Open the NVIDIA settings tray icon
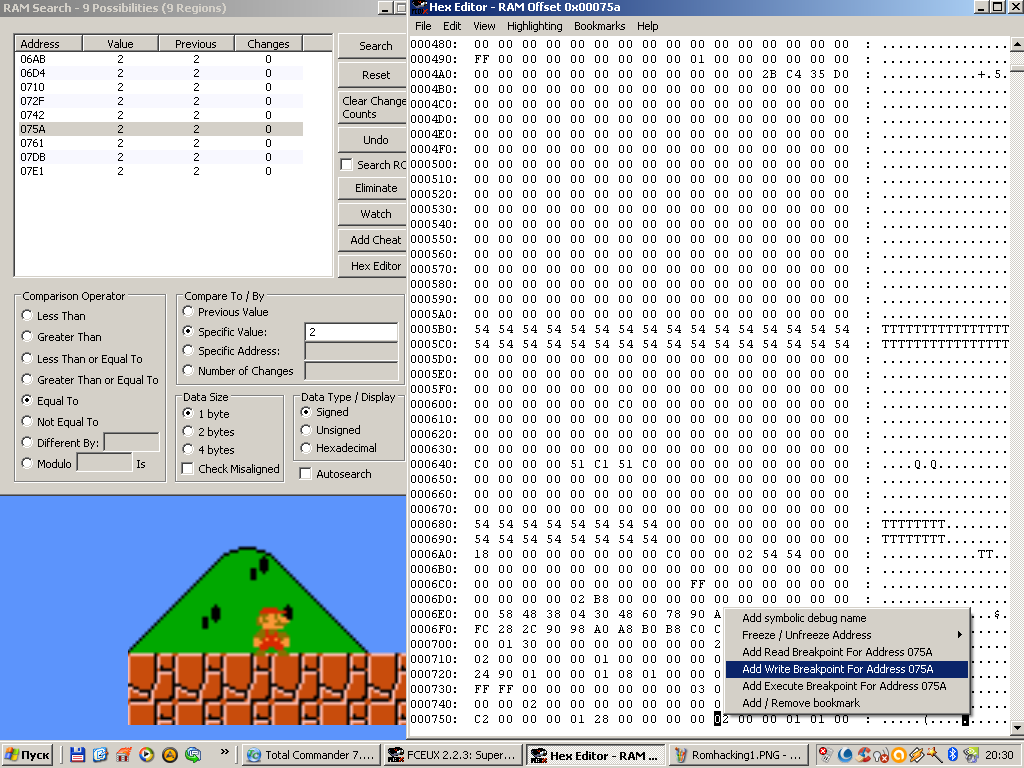 click(x=971, y=755)
